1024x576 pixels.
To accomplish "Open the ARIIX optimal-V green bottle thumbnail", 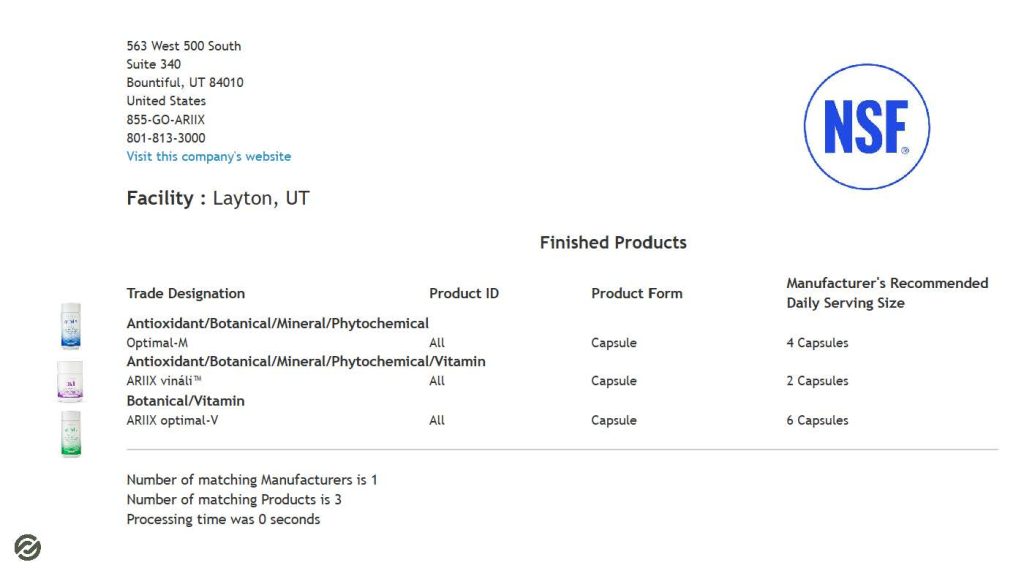I will pos(71,434).
